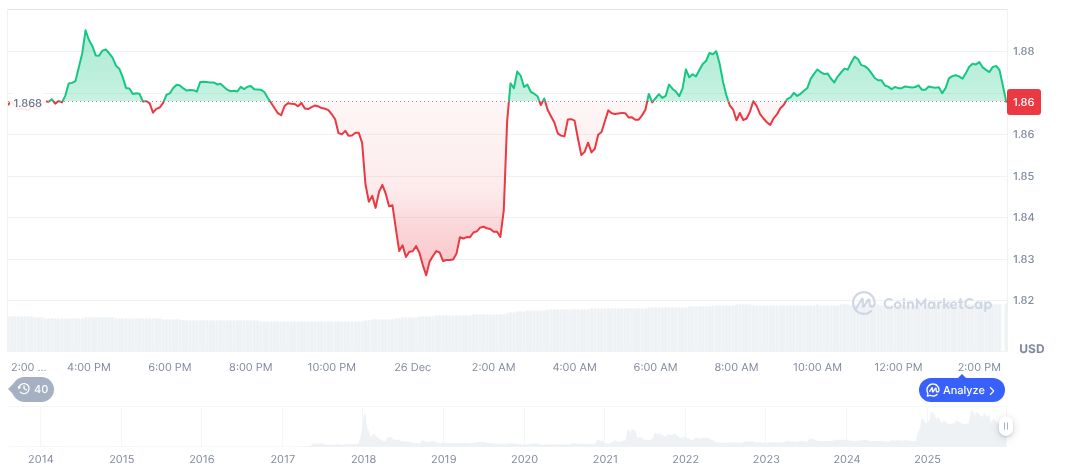Image resolution: width=1072 pixels, height=470 pixels.
Task: Click the red 1.86 current price tag
Action: [1024, 102]
